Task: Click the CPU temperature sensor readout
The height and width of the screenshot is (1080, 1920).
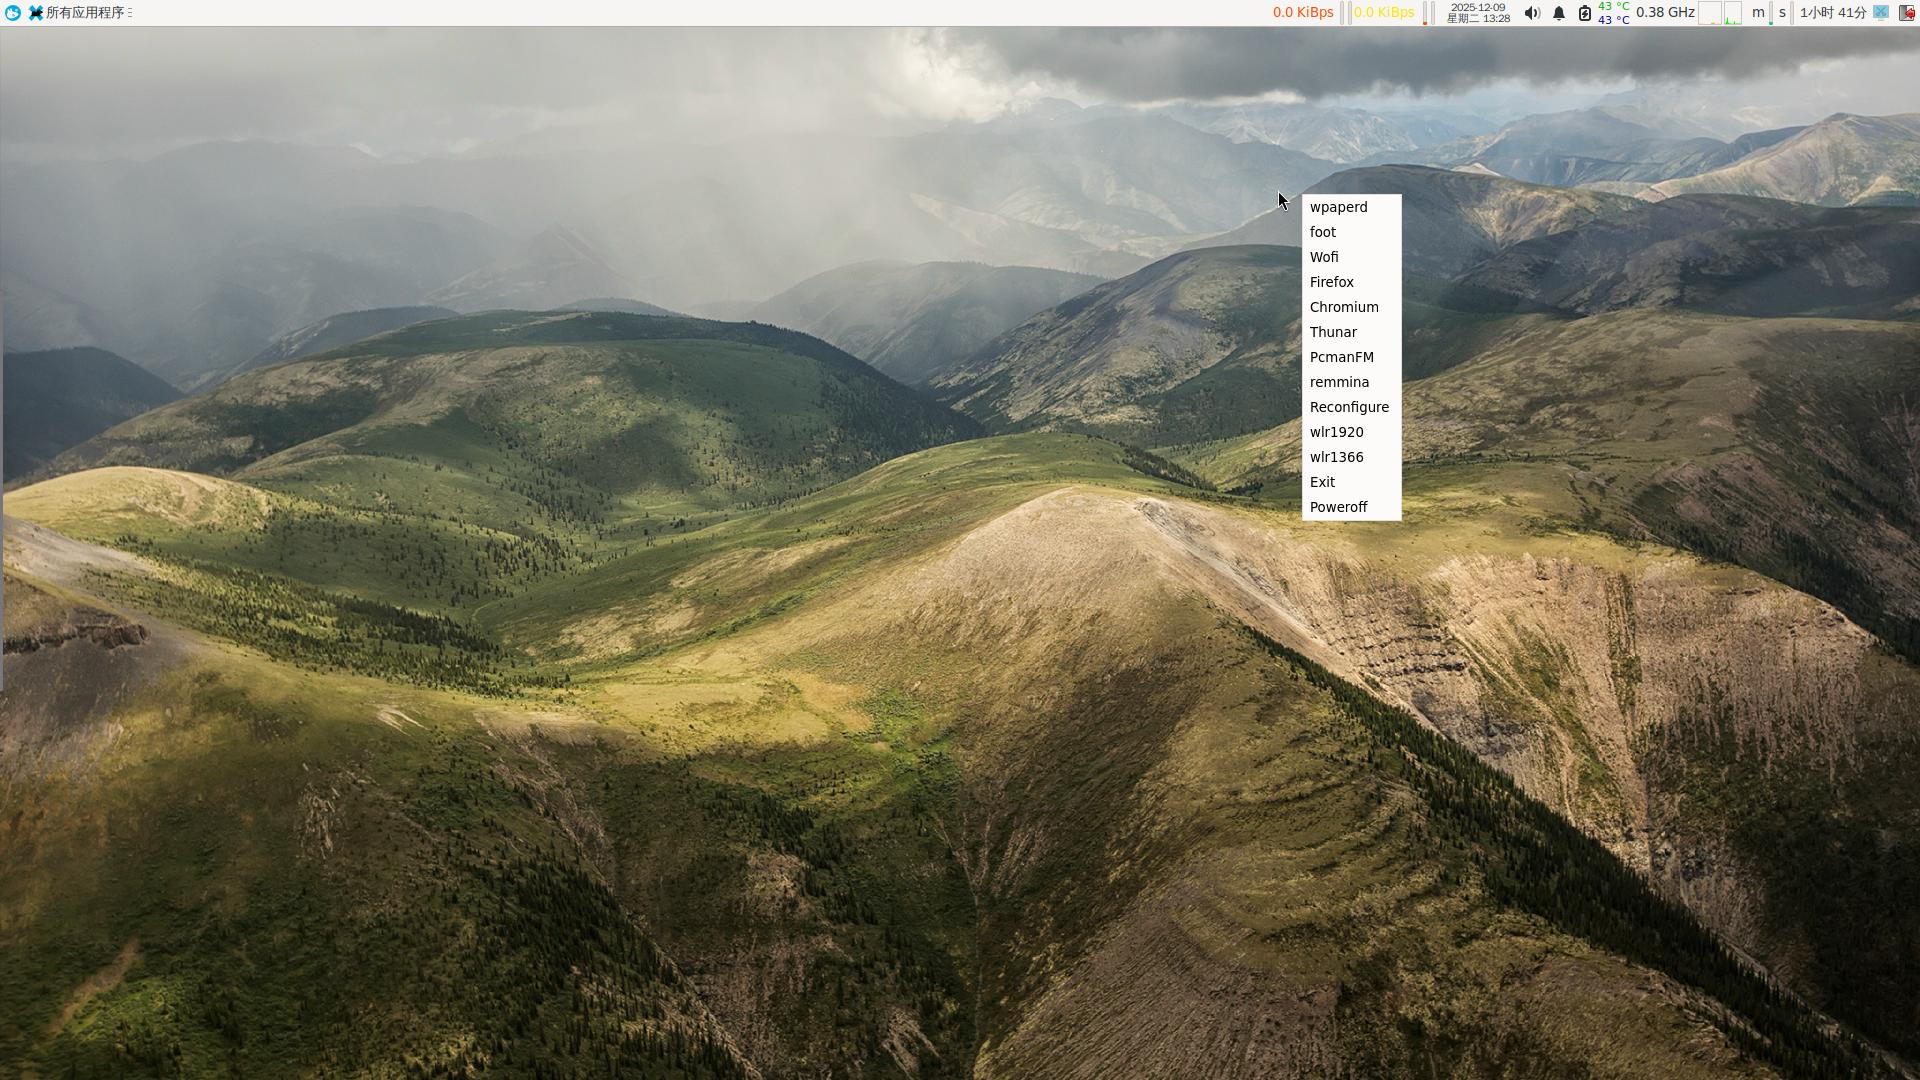Action: click(x=1613, y=13)
